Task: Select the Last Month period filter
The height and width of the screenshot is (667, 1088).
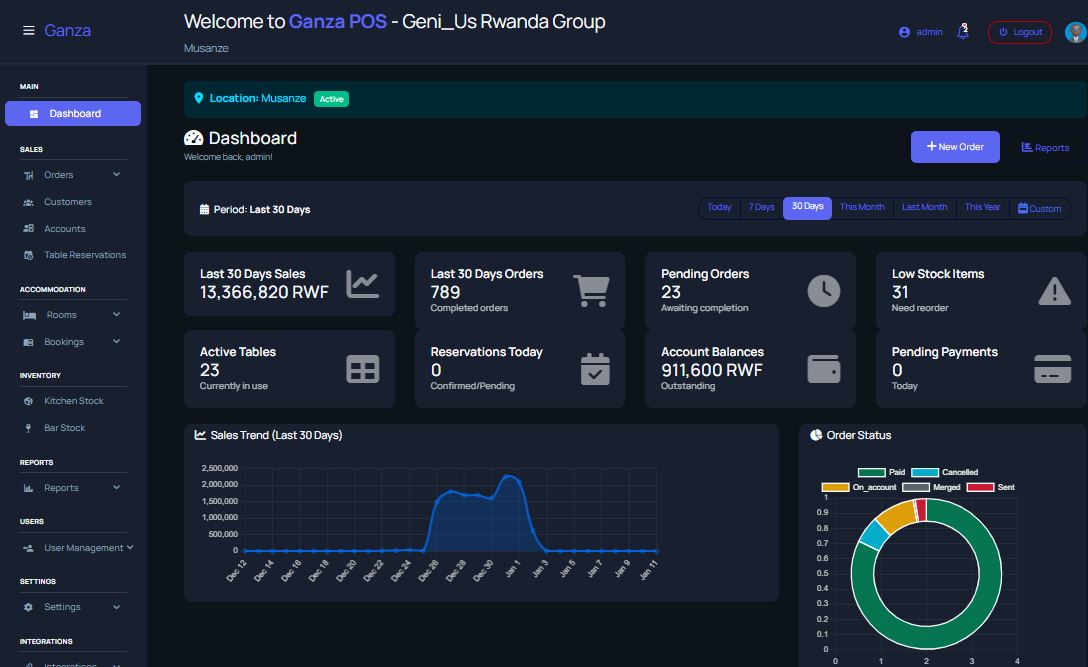Action: 924,207
